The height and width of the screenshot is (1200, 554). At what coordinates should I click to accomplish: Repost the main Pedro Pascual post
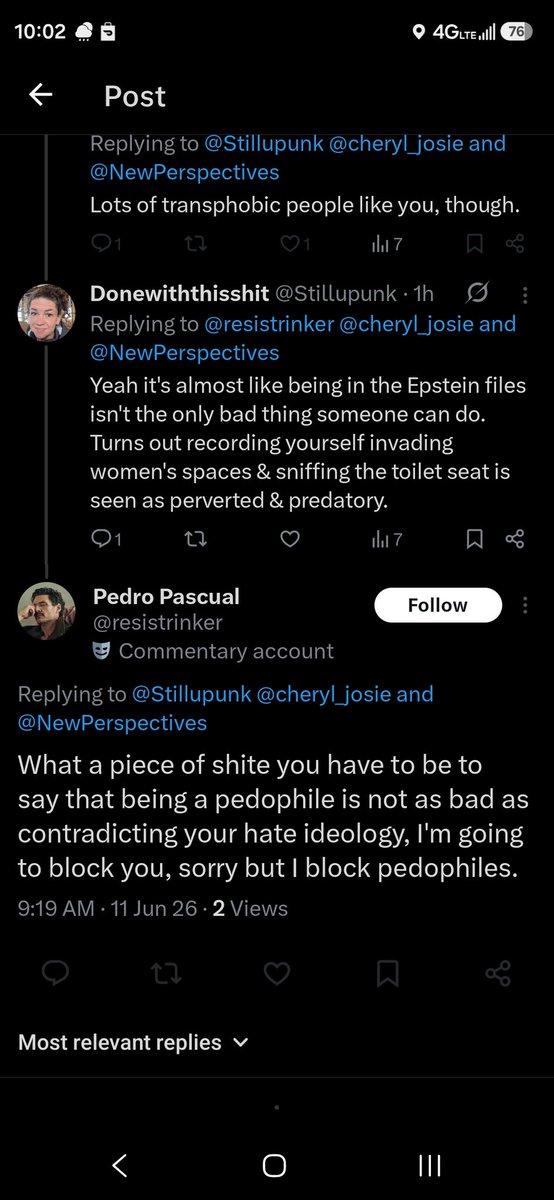(x=166, y=972)
